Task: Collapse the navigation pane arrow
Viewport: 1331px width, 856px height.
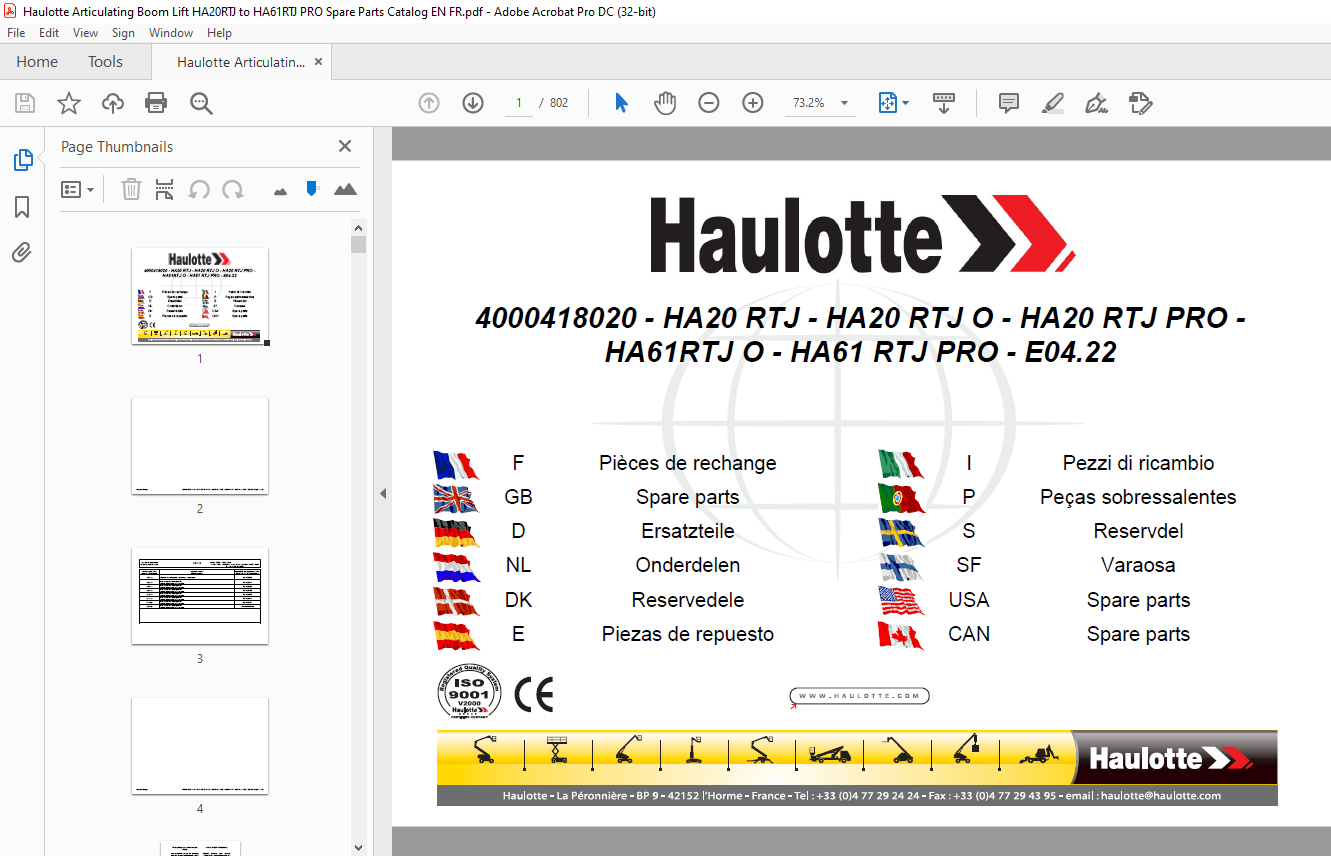Action: pos(382,493)
